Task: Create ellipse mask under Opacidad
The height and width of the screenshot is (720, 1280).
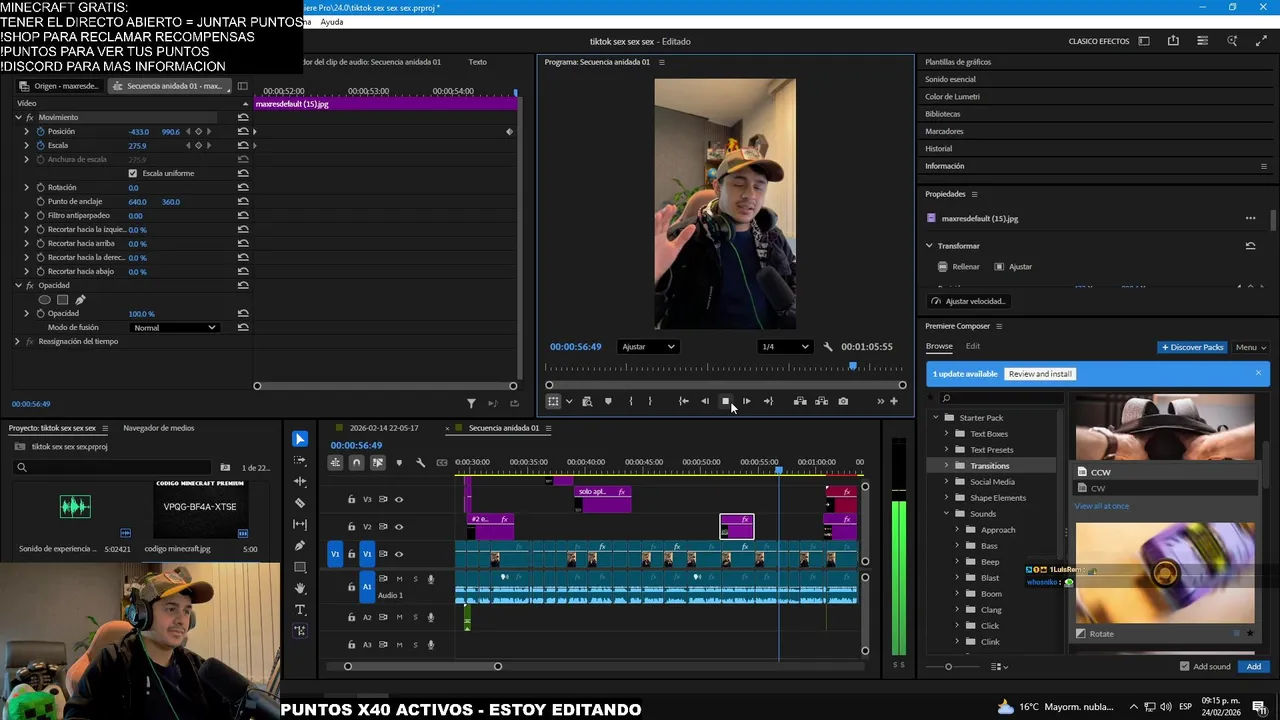Action: pos(44,299)
